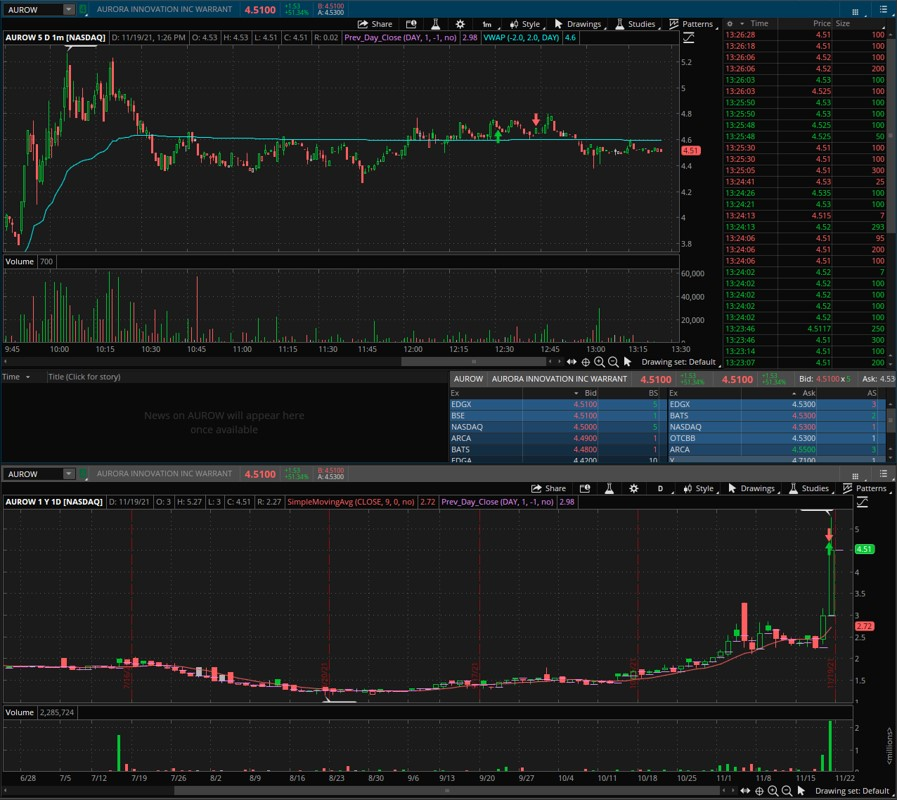This screenshot has height=800, width=897.
Task: Expand Style menu on upper chart
Action: pos(524,24)
